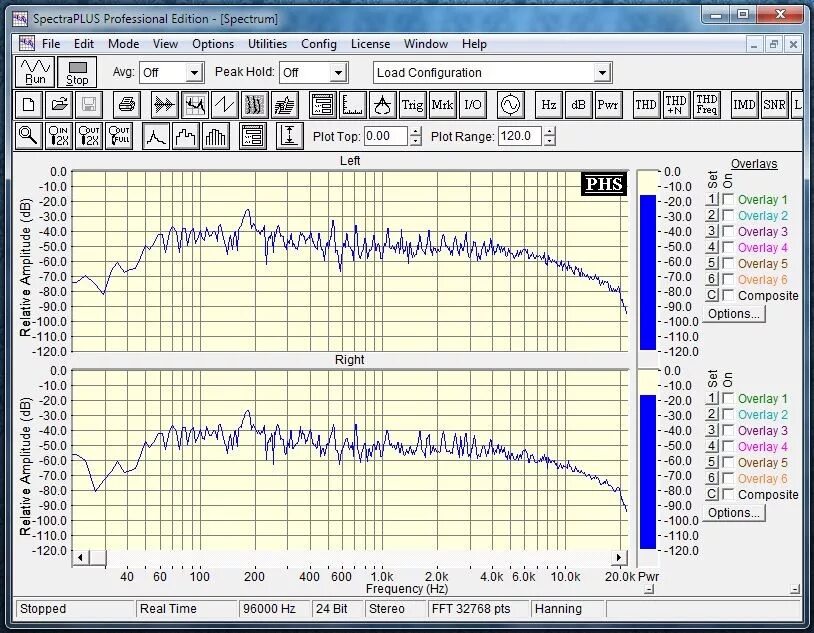Screen dimensions: 814x633
Task: Click the scaling ruler toolbar icon
Action: (x=352, y=105)
